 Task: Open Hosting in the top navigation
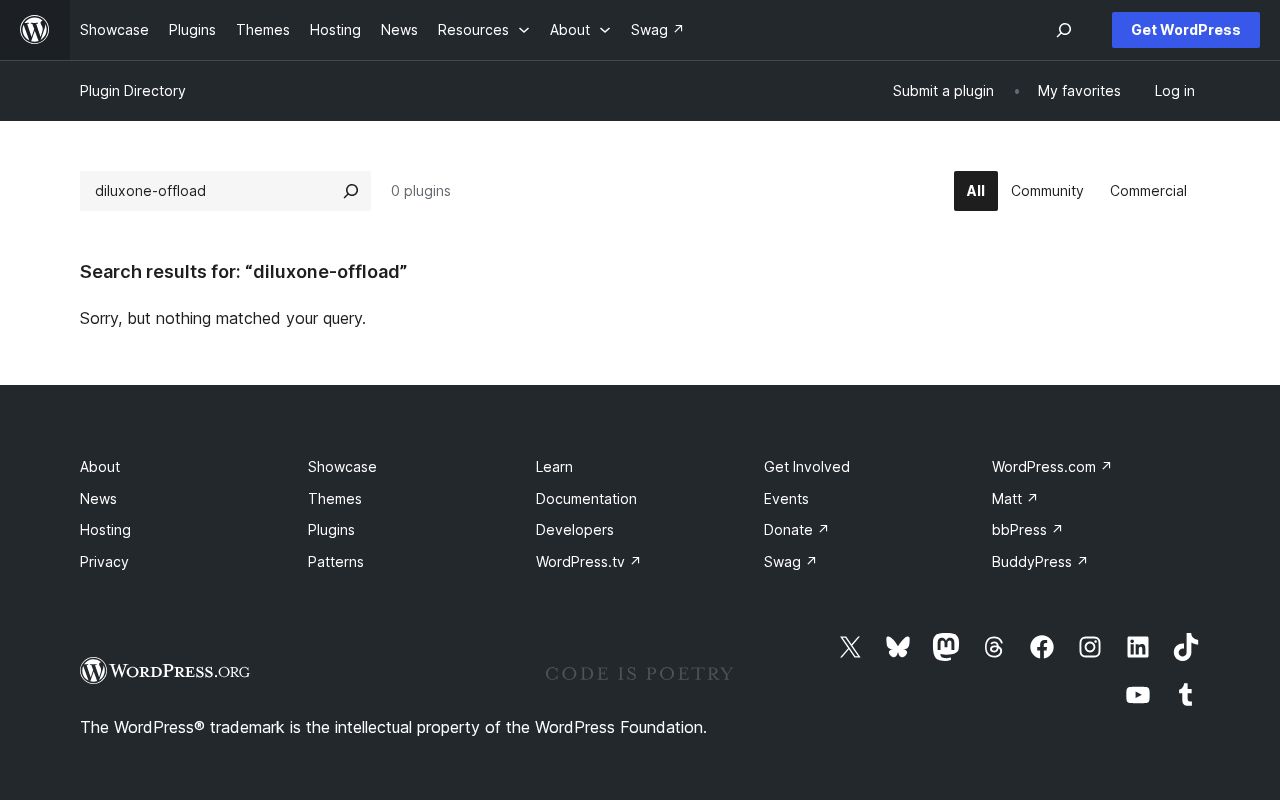pos(335,30)
